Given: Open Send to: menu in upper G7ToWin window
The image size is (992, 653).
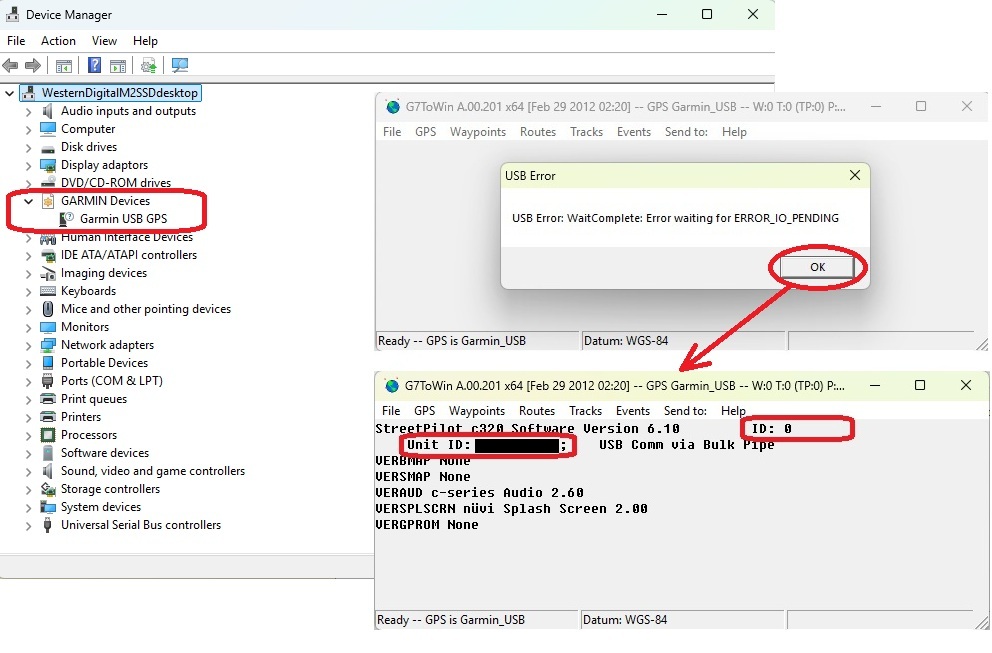Looking at the screenshot, I should 686,132.
